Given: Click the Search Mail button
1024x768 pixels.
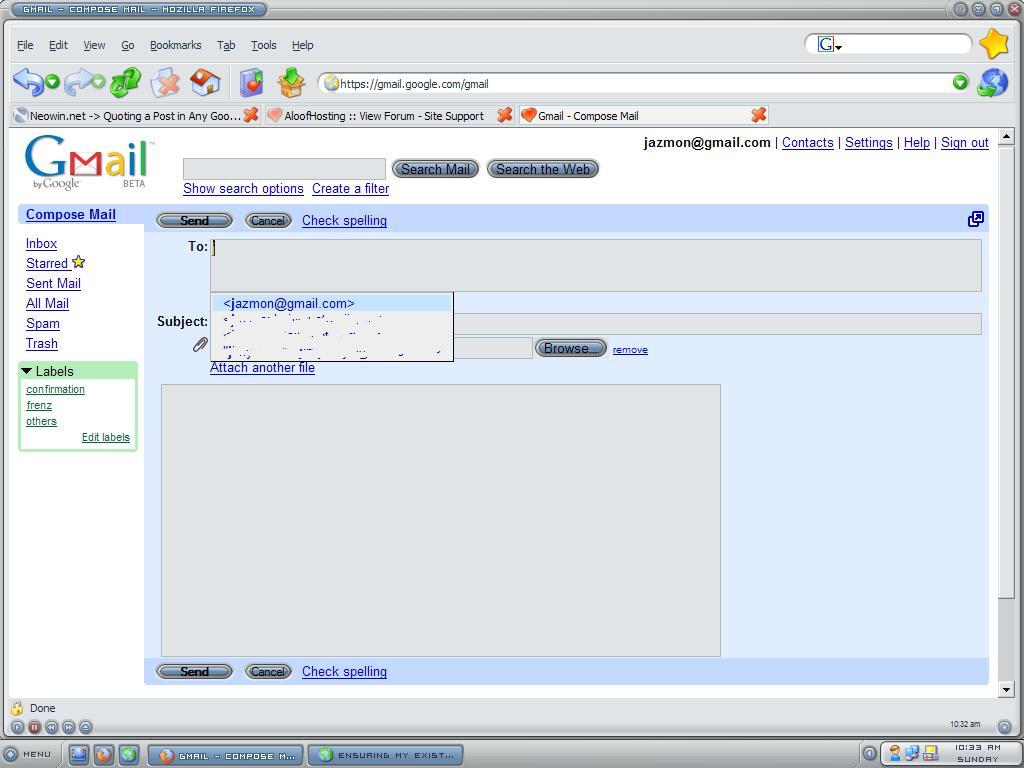Looking at the screenshot, I should click(x=435, y=169).
